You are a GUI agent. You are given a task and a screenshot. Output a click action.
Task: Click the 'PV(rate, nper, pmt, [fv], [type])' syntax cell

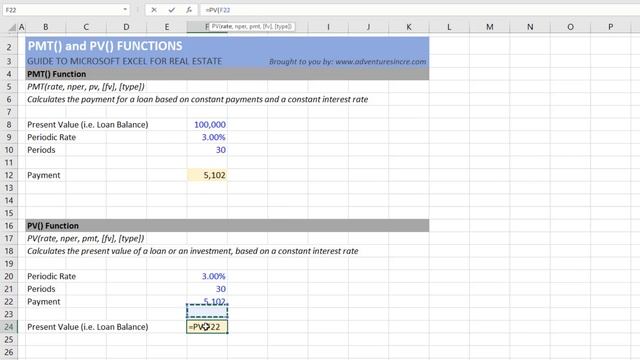point(85,238)
